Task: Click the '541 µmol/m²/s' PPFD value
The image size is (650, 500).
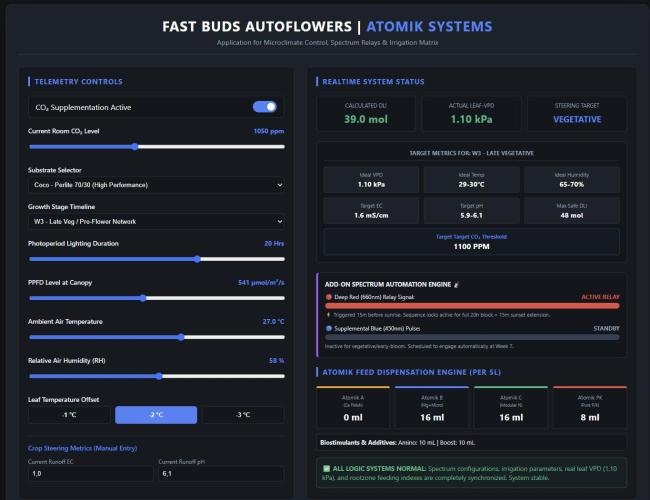Action: [x=261, y=282]
